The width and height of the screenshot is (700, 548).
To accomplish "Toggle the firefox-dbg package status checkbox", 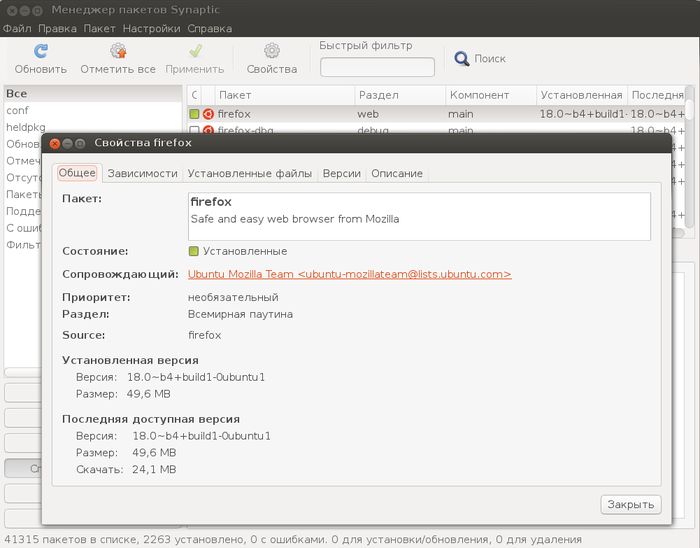I will [194, 130].
